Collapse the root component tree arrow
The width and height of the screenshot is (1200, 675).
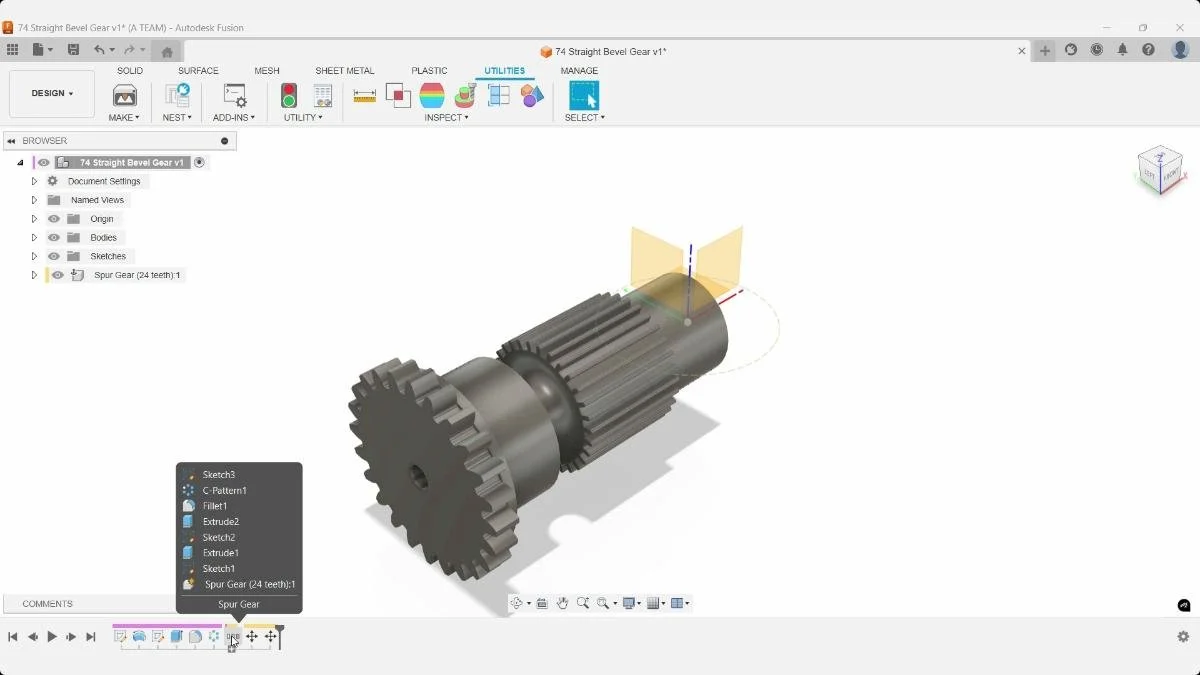[x=20, y=162]
